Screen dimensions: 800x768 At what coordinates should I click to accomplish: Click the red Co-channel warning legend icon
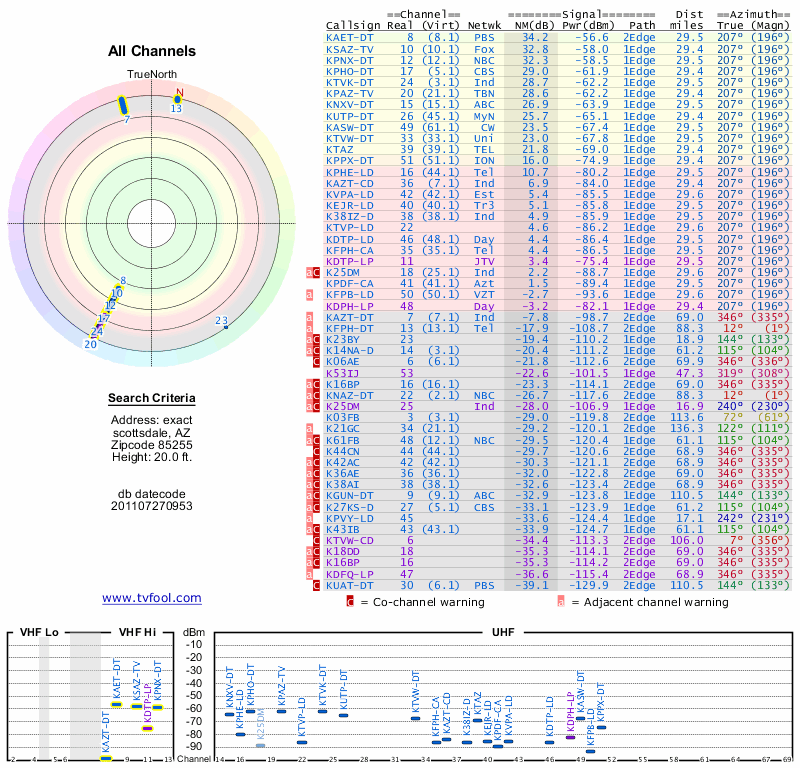click(350, 602)
